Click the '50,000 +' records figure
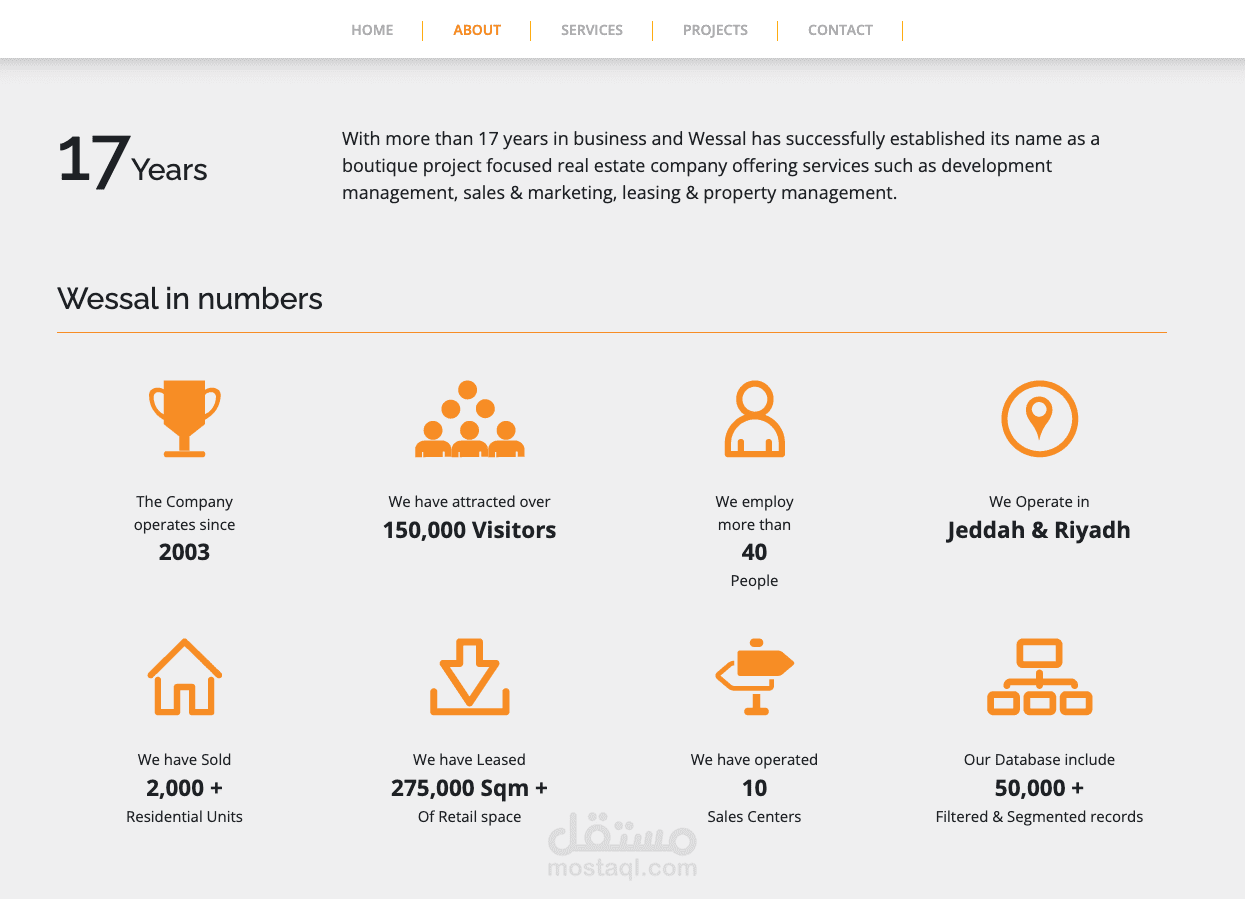 [1039, 788]
